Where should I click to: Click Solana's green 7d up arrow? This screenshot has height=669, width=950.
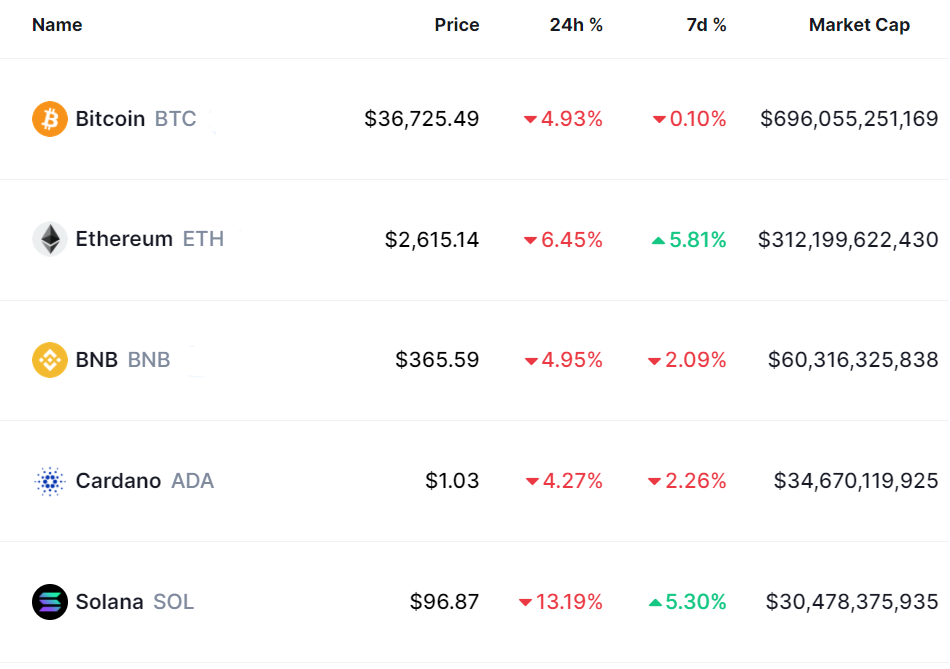[656, 602]
